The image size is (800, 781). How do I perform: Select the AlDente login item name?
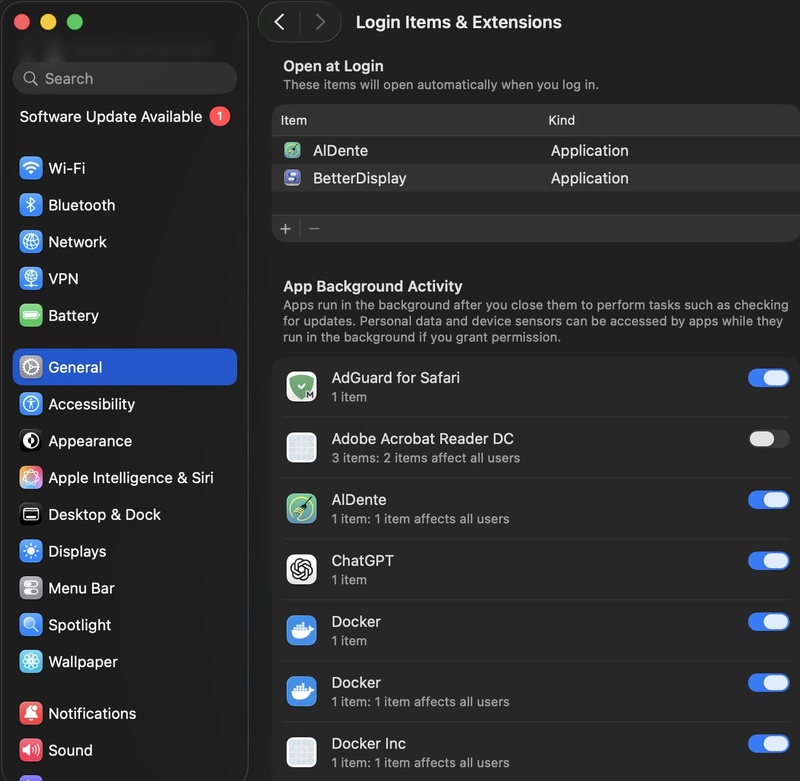pos(340,150)
